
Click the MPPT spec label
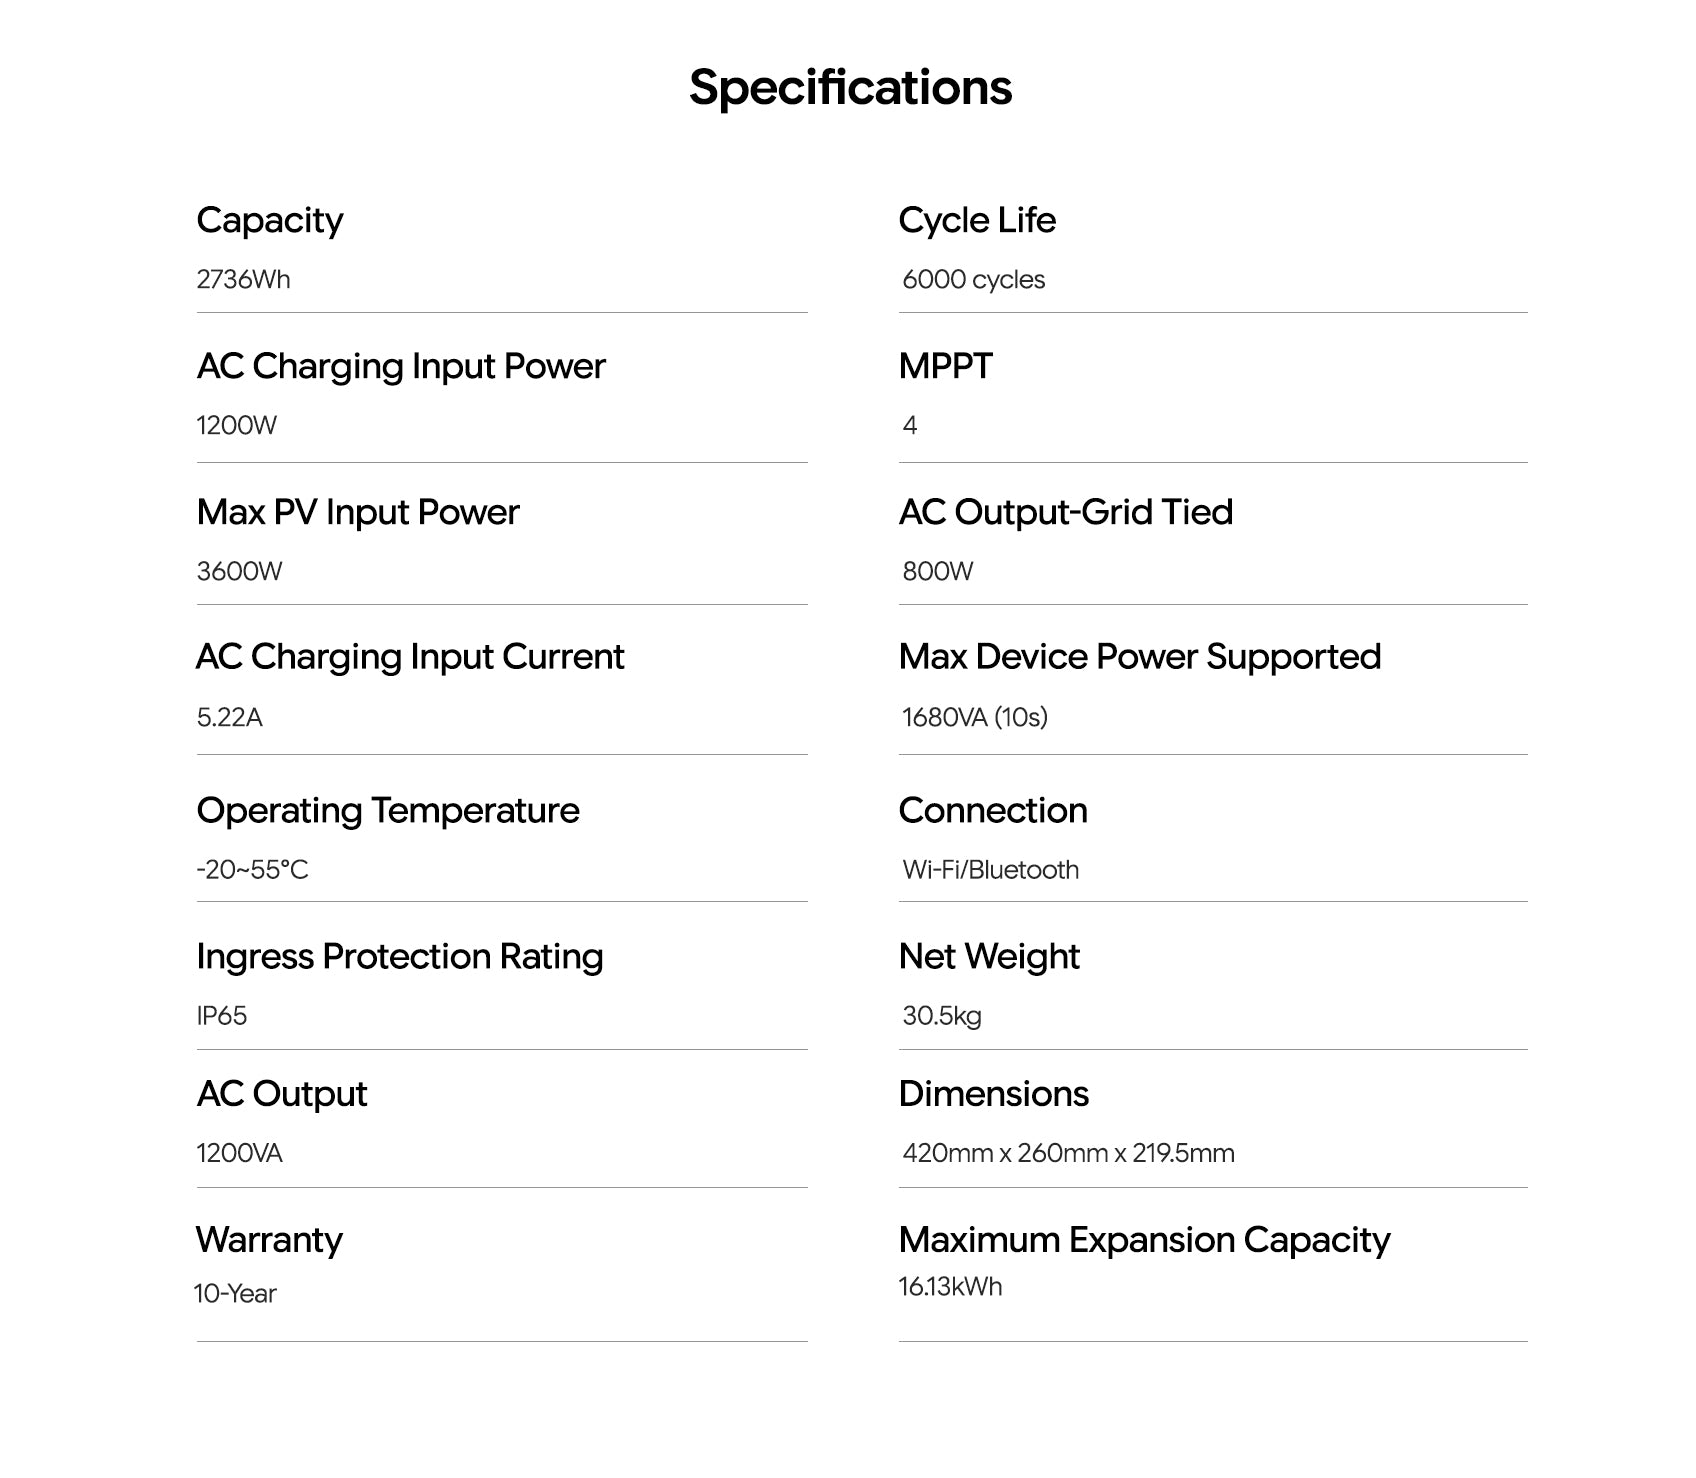tap(945, 366)
